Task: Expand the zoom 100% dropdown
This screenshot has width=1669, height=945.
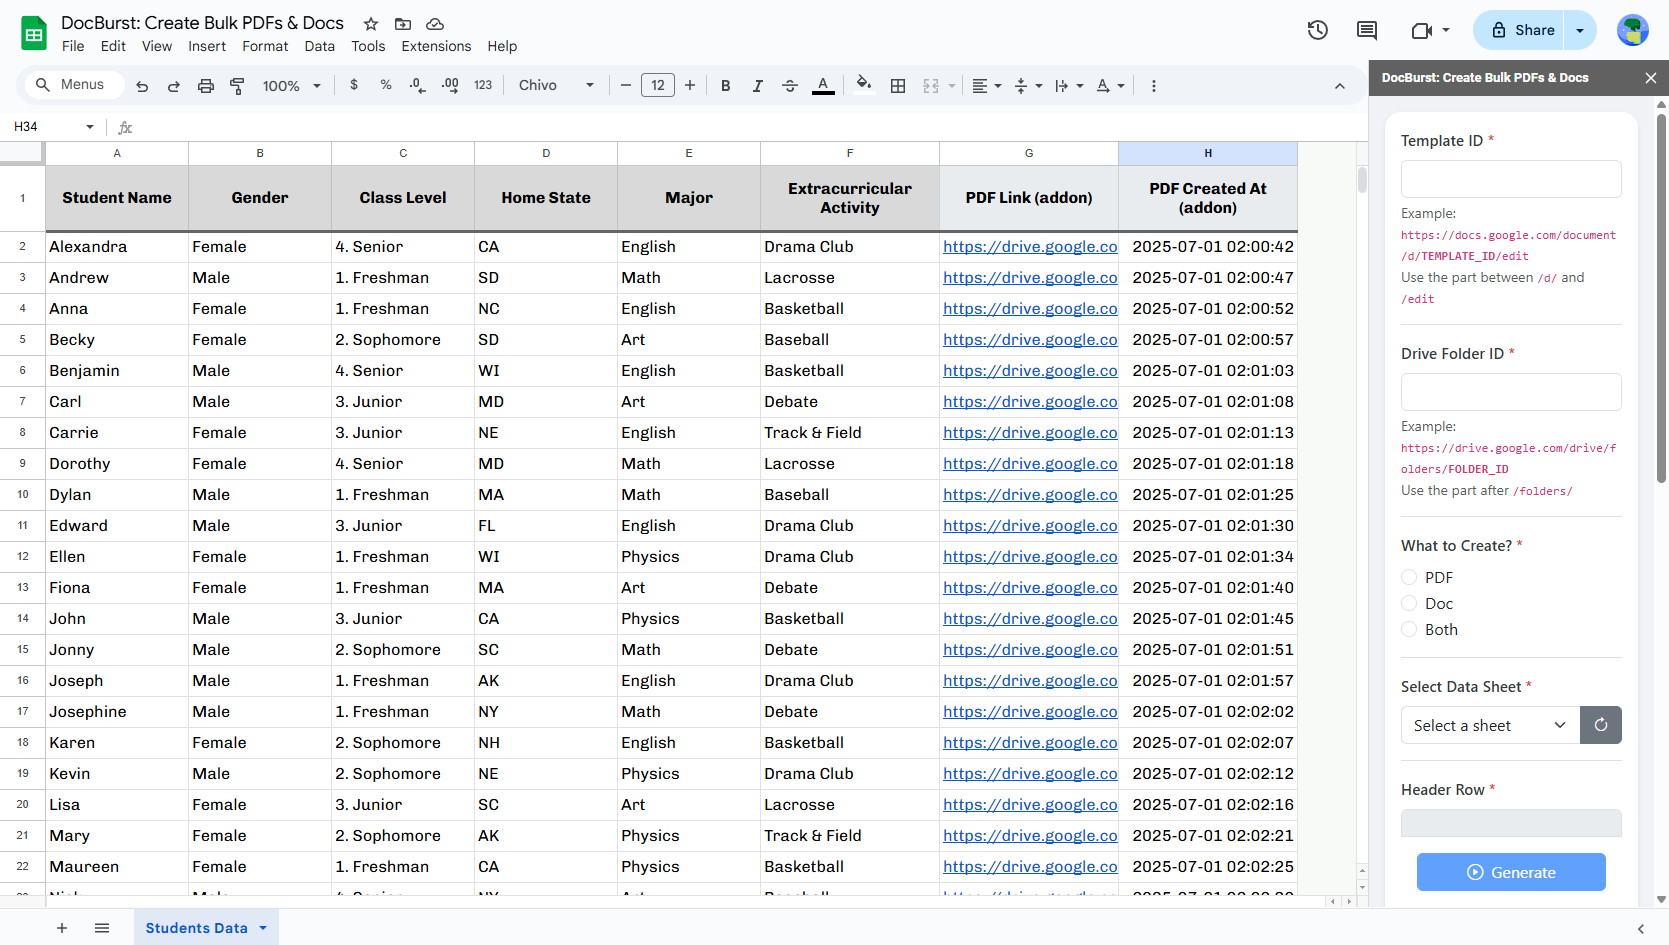Action: [291, 86]
